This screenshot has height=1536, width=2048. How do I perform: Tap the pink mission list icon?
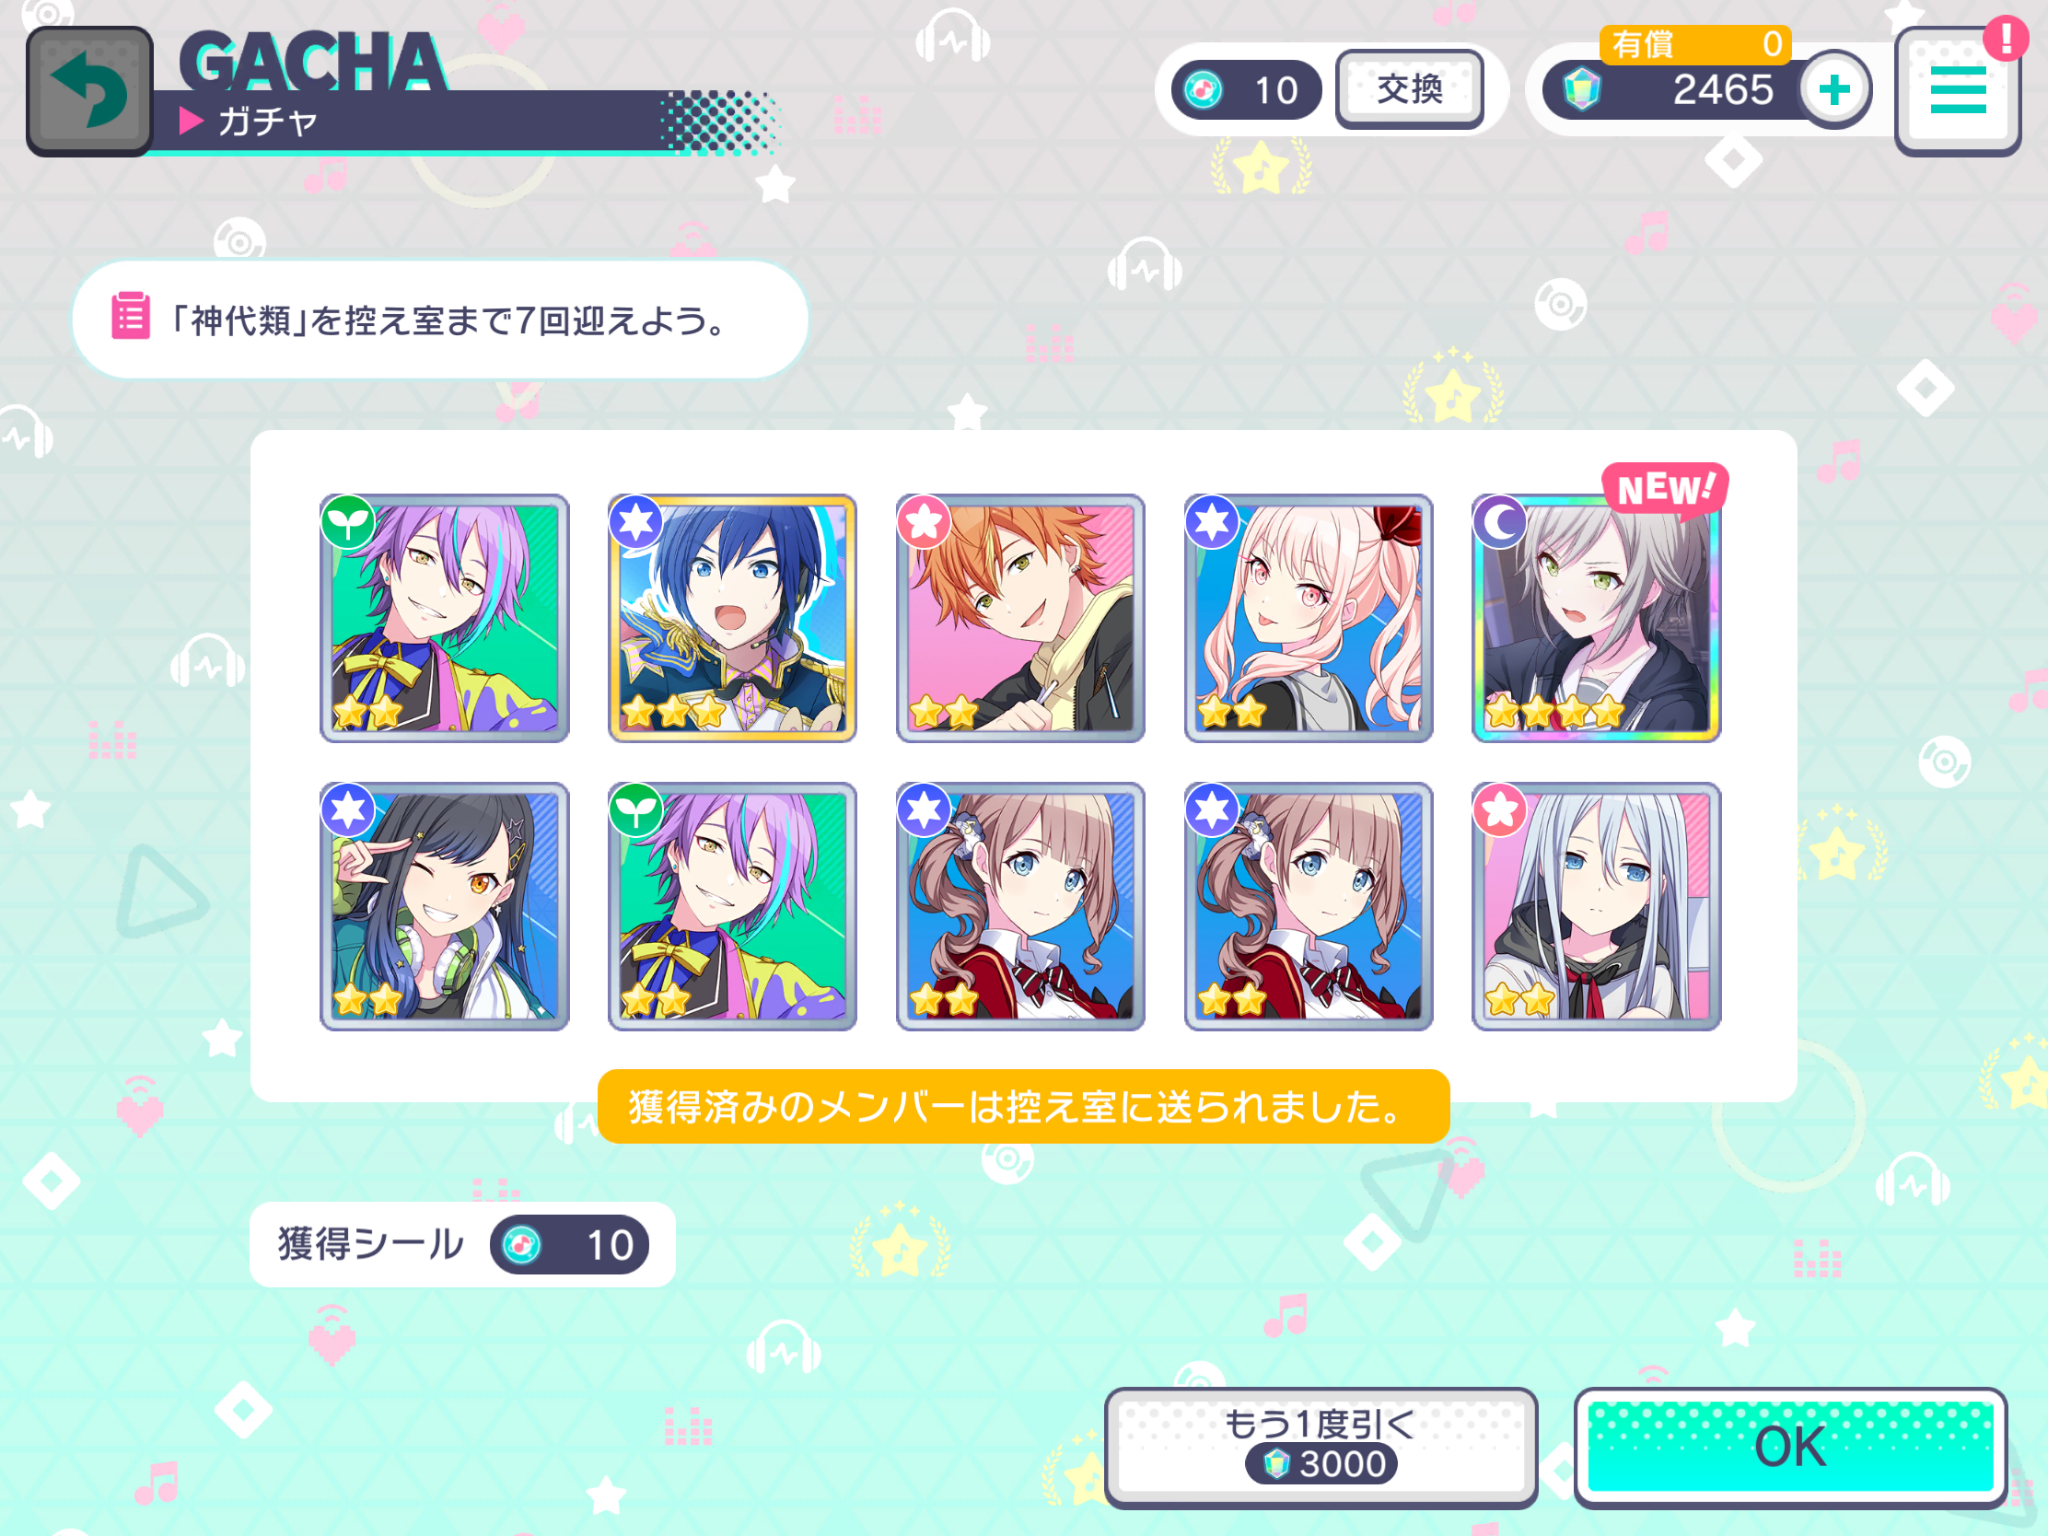click(130, 316)
